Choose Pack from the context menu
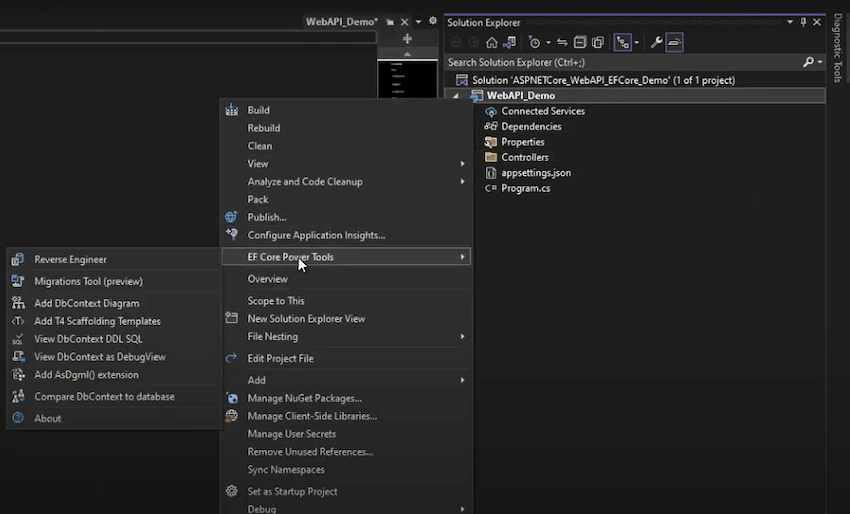This screenshot has width=850, height=514. 346,200
